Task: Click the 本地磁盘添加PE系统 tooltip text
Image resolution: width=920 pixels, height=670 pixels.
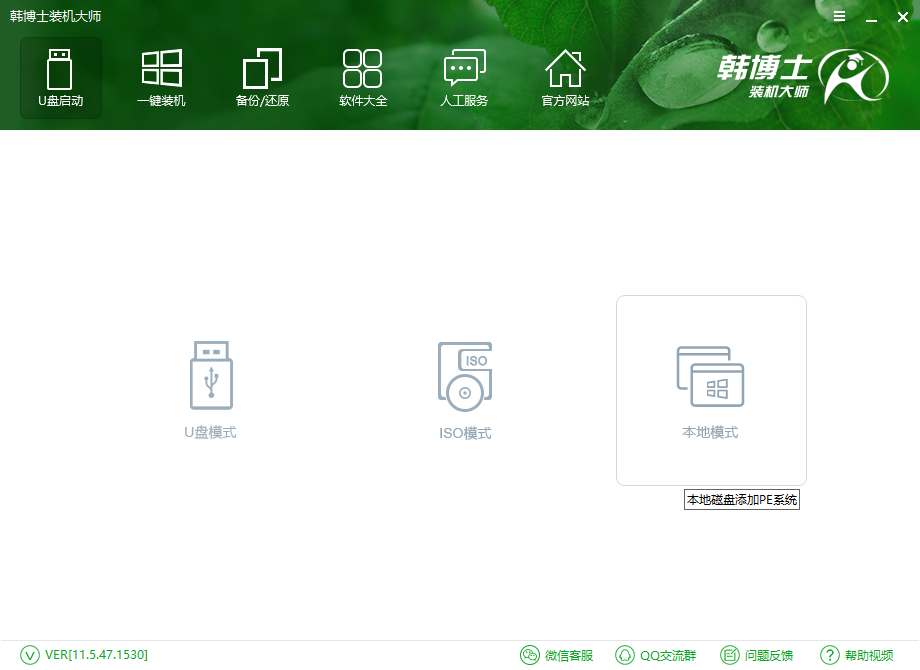Action: click(741, 499)
